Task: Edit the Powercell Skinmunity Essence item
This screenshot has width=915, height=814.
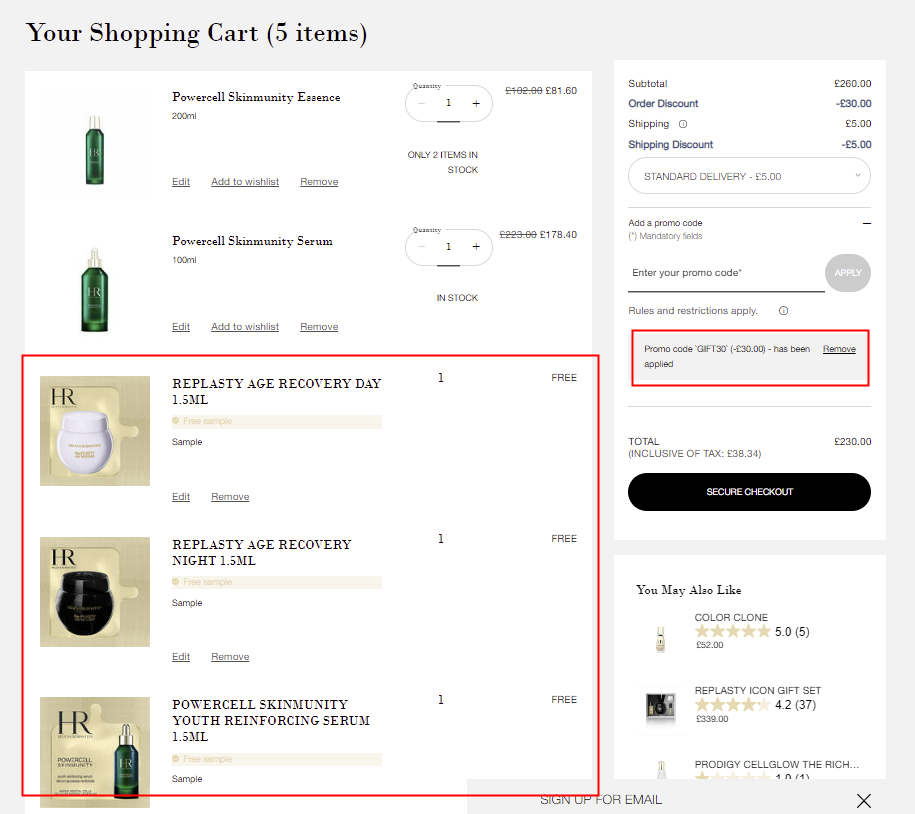Action: tap(181, 181)
